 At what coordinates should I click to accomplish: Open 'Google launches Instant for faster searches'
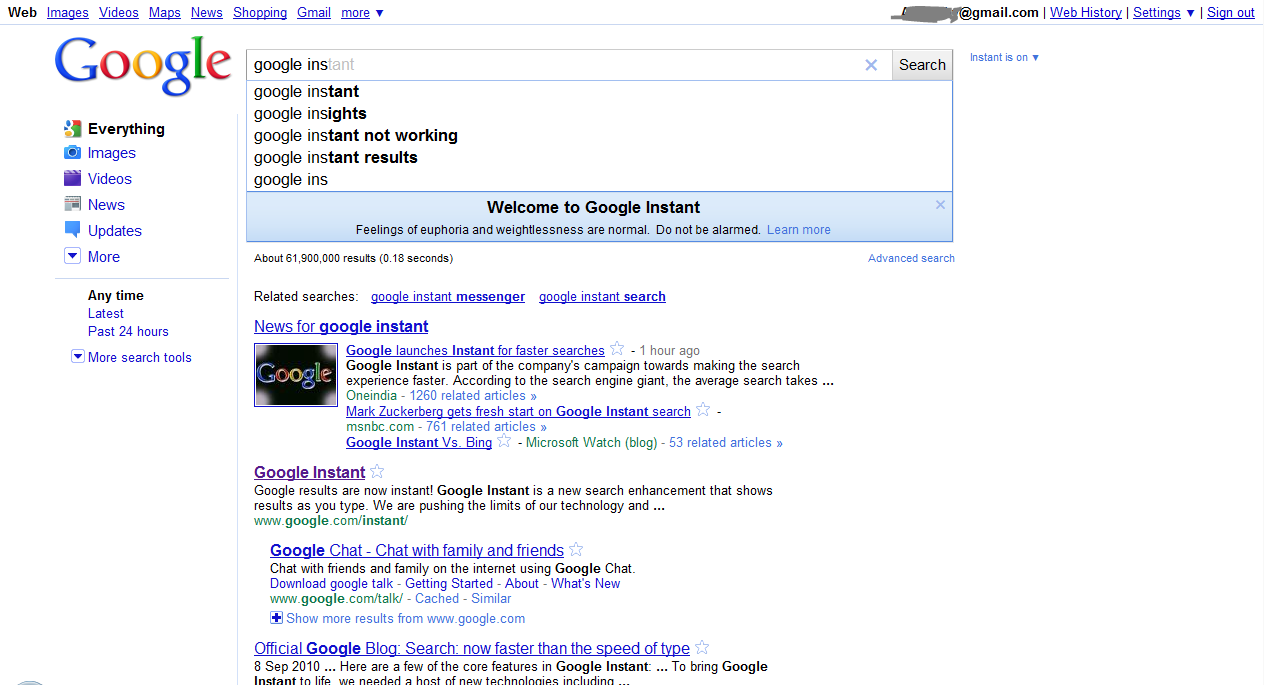pos(475,351)
